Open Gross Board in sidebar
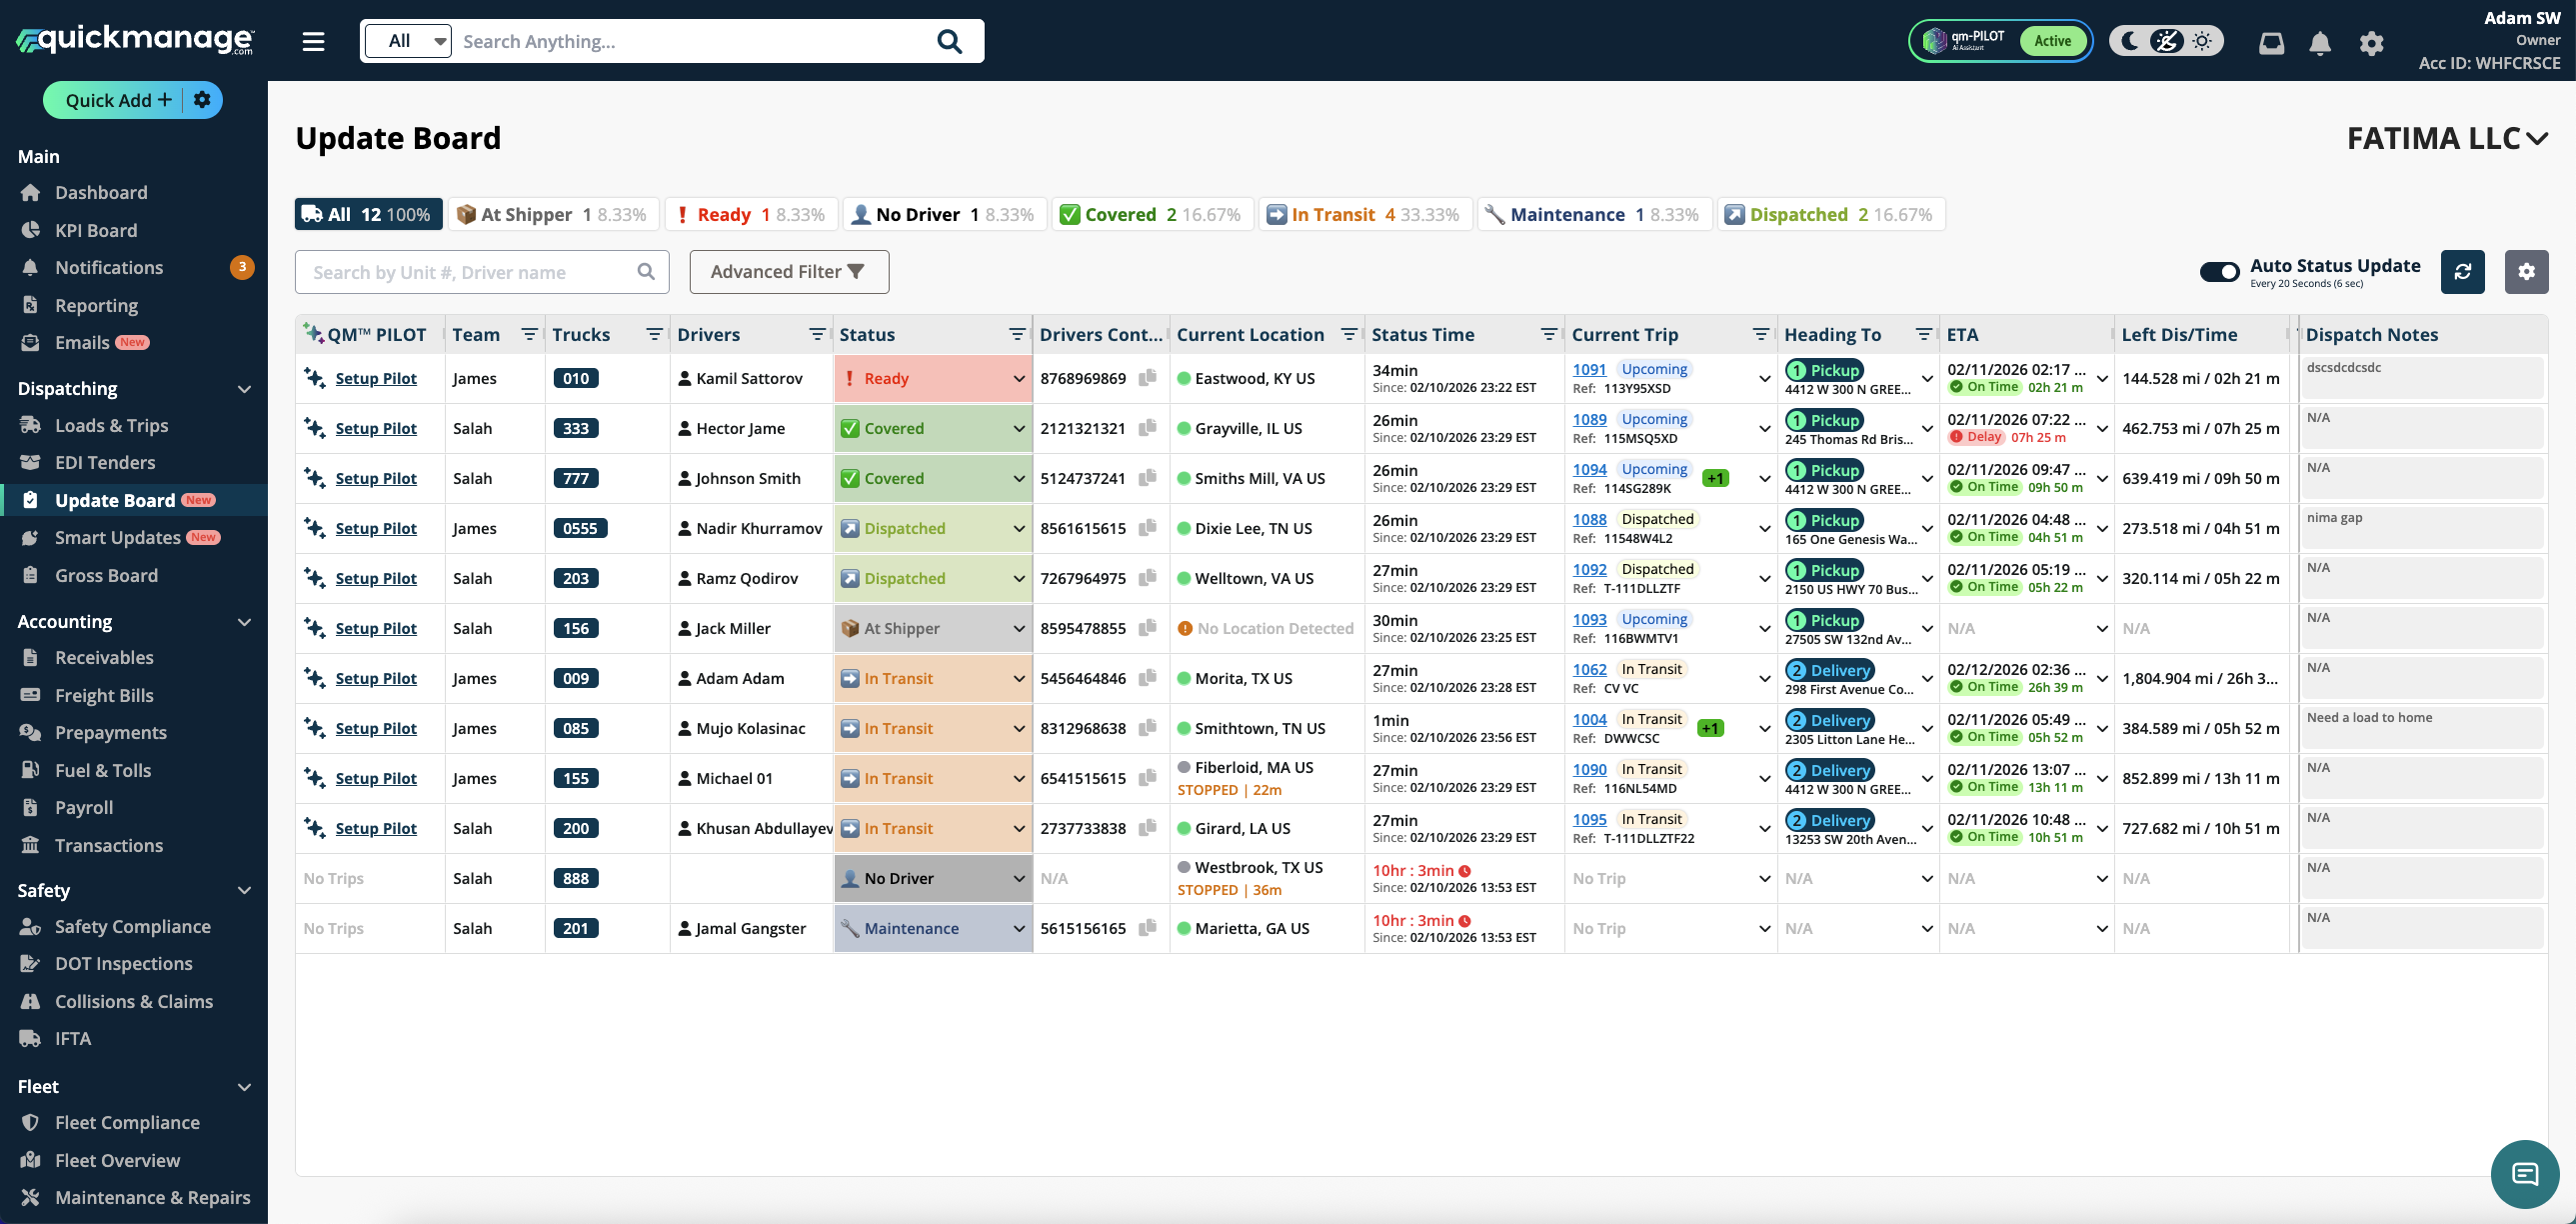2576x1224 pixels. (106, 575)
